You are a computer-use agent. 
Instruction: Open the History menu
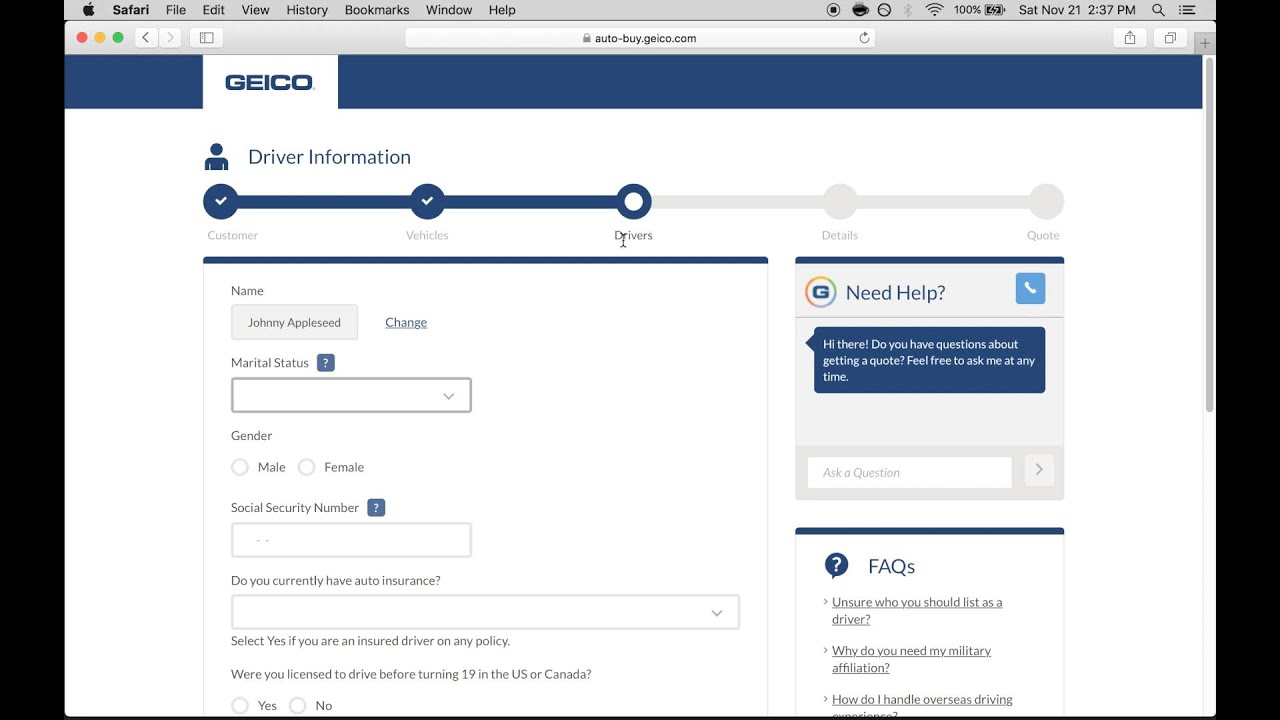coord(306,10)
